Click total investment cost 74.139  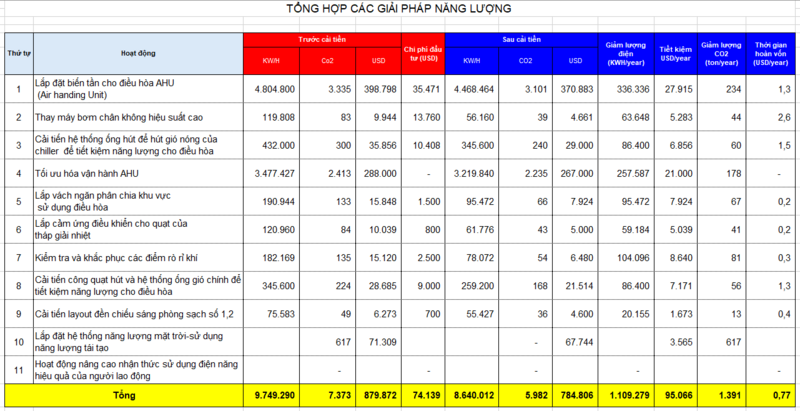pyautogui.click(x=423, y=395)
